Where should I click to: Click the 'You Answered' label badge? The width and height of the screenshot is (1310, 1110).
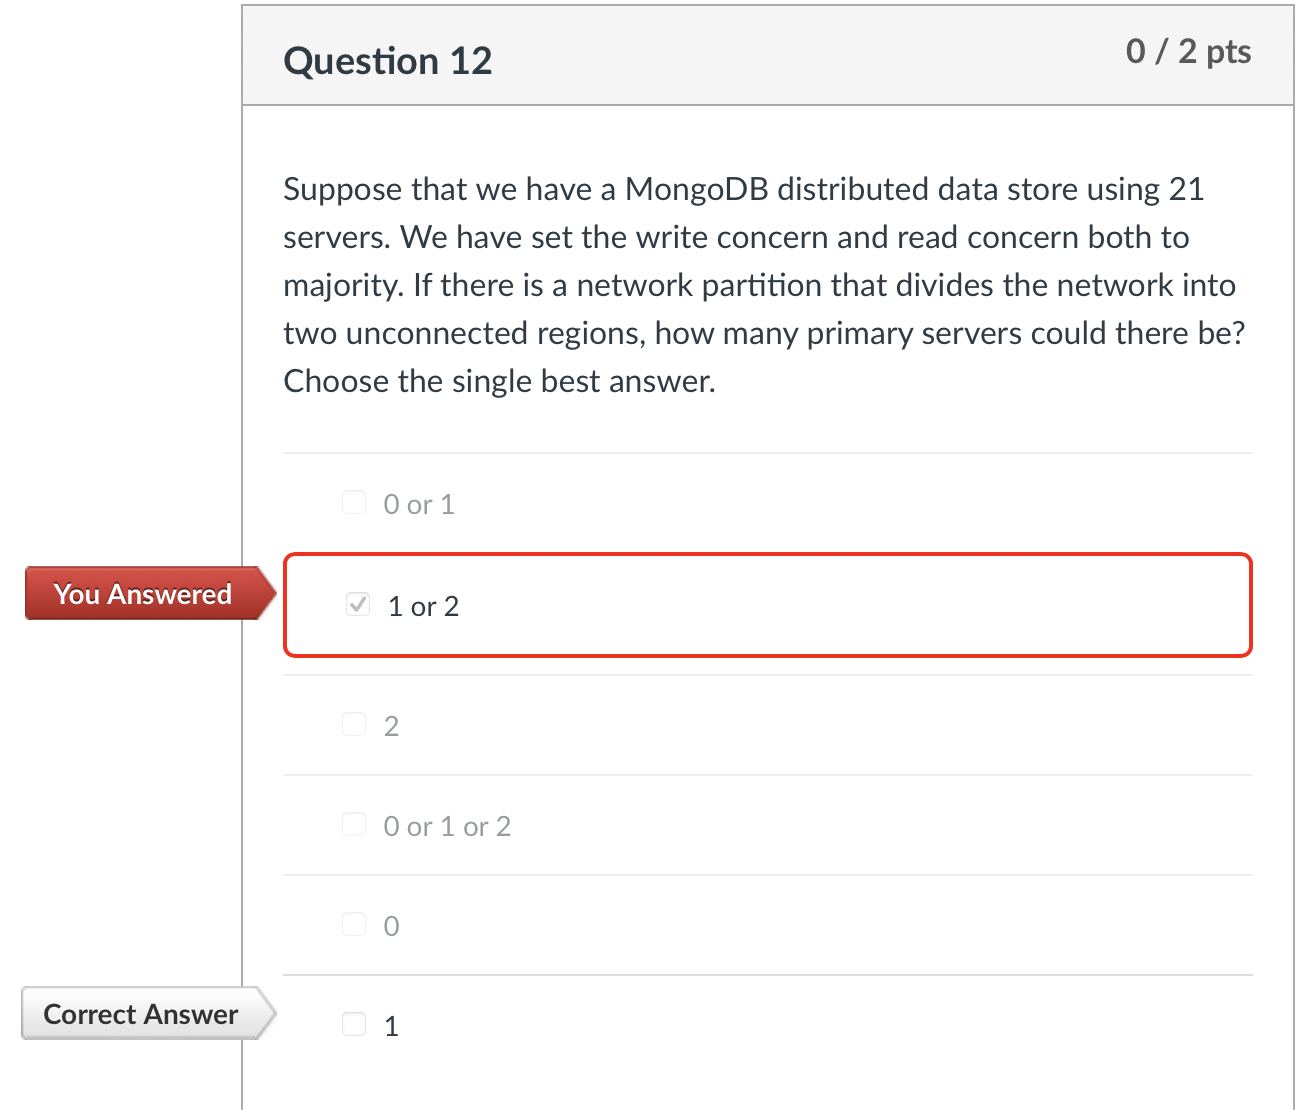coord(142,593)
